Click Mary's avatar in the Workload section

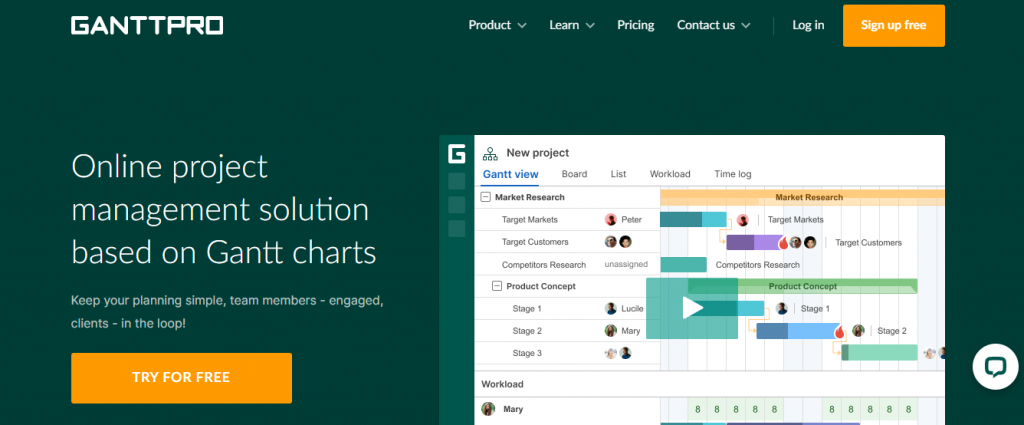(488, 409)
